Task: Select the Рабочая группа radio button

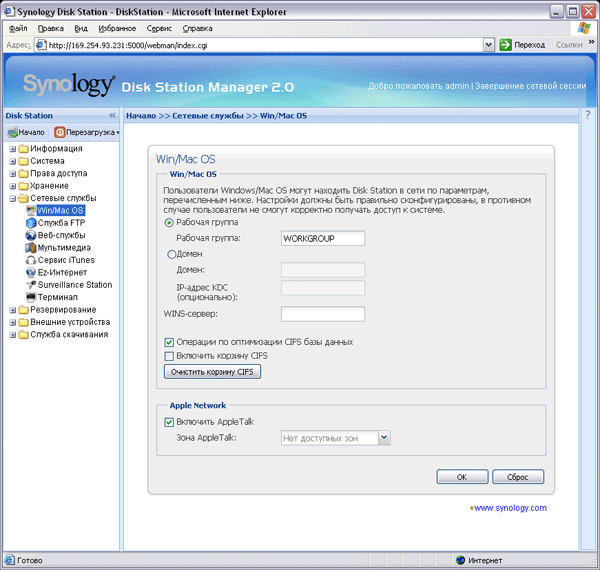Action: pos(169,223)
